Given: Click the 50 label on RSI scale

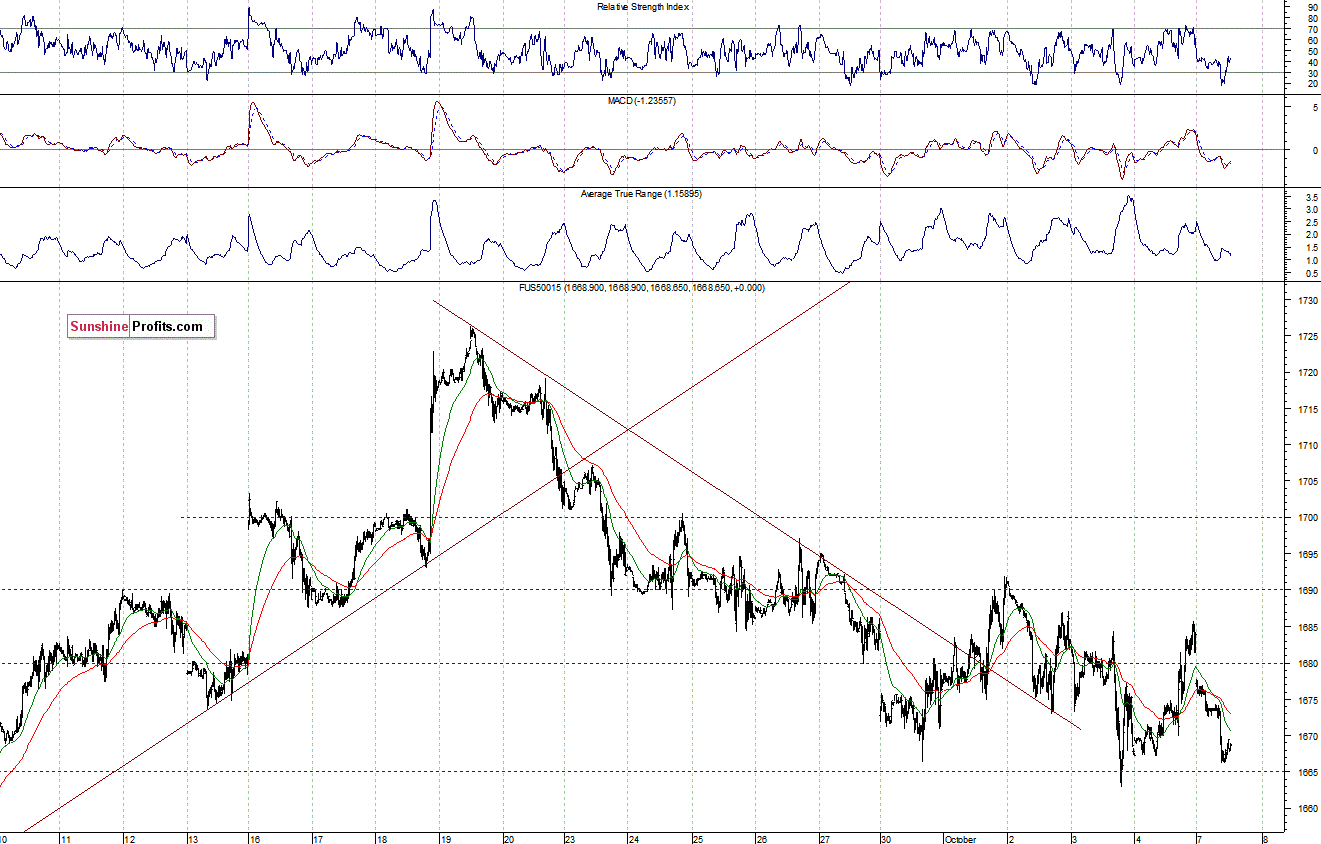Looking at the screenshot, I should click(1312, 52).
